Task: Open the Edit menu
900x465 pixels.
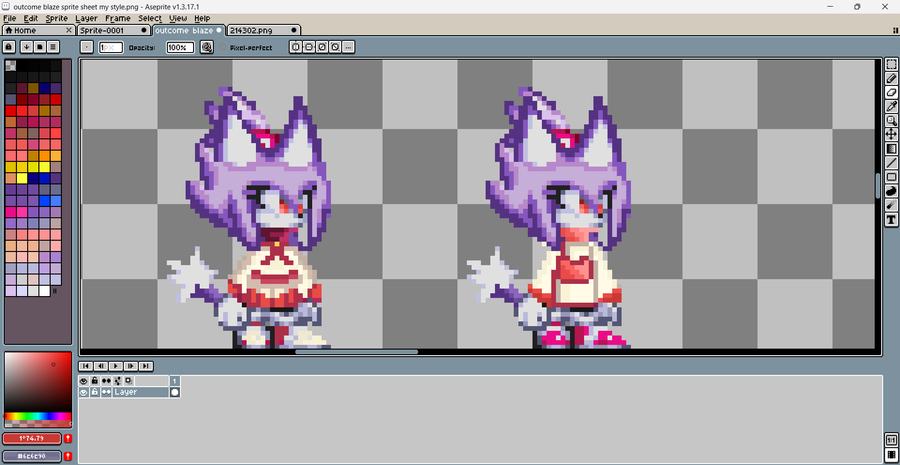Action: click(30, 18)
